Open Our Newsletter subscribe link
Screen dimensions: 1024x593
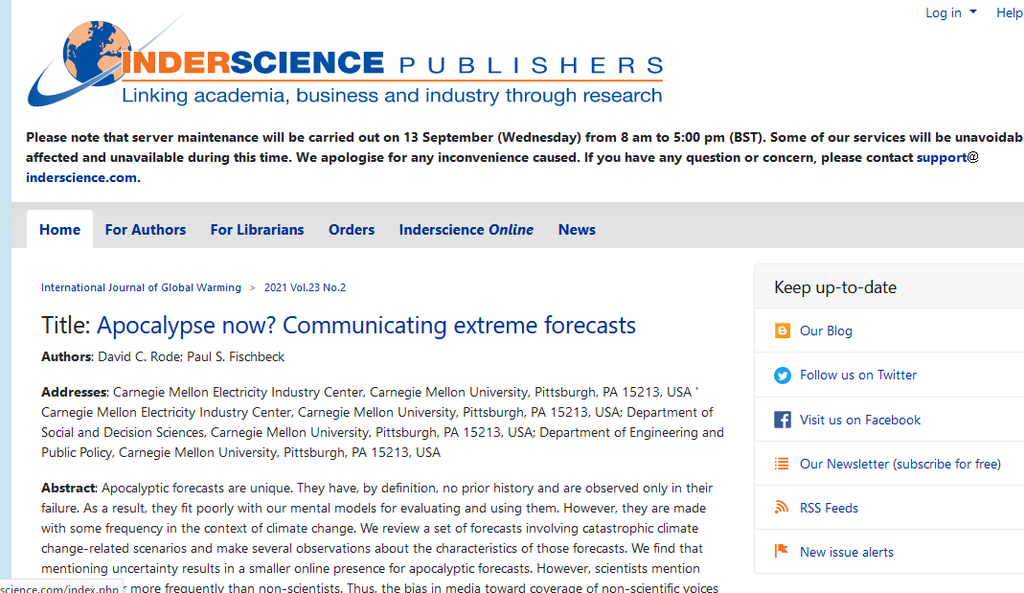click(x=900, y=464)
